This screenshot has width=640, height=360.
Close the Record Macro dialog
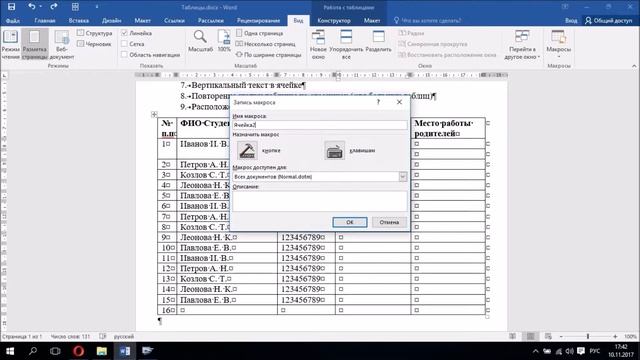pyautogui.click(x=399, y=102)
